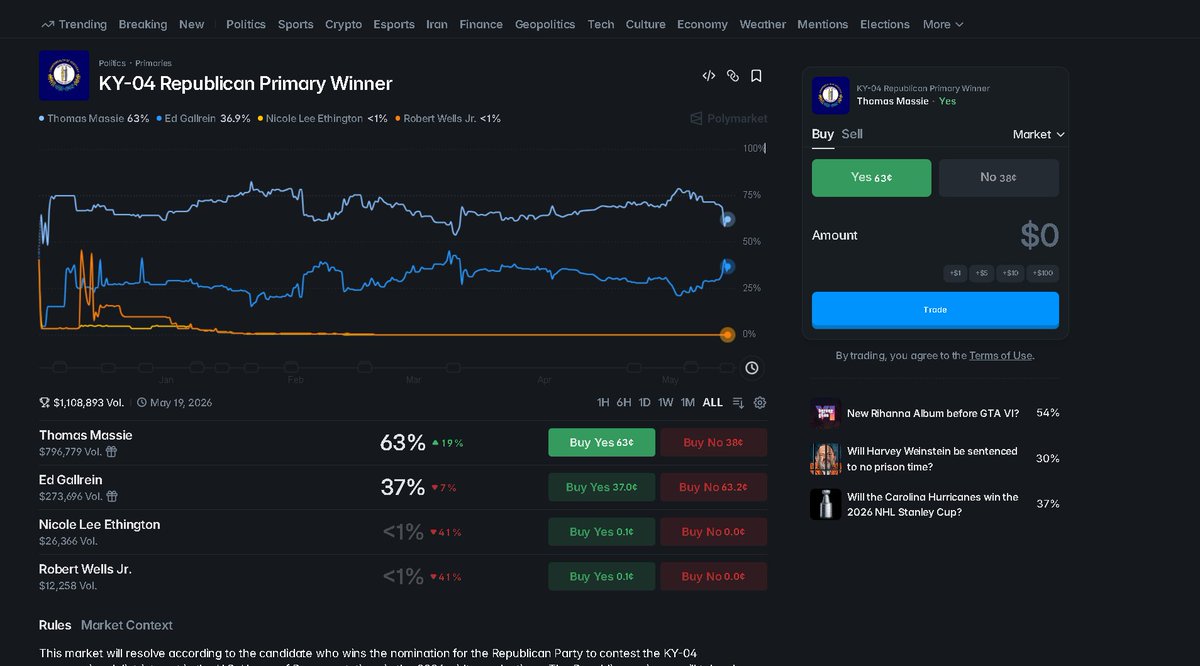Open Harvey Weinstein market thumbnail
Screen dimensions: 1200x666
click(x=825, y=459)
